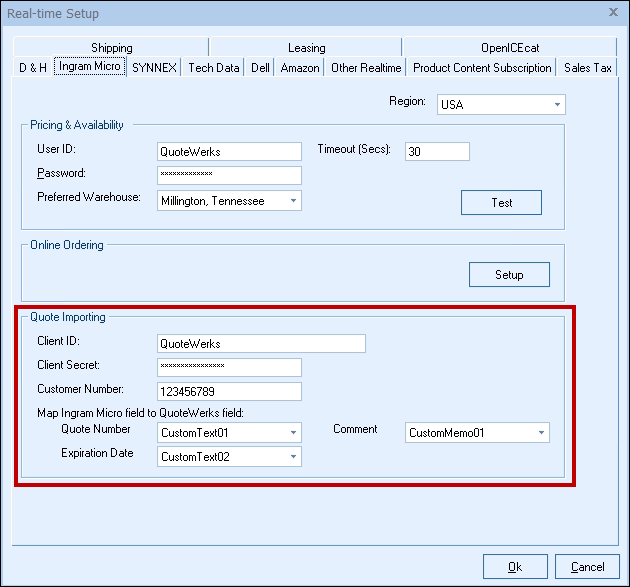Screen dimensions: 630x587
Task: Open the Other Realtime tab
Action: 366,67
